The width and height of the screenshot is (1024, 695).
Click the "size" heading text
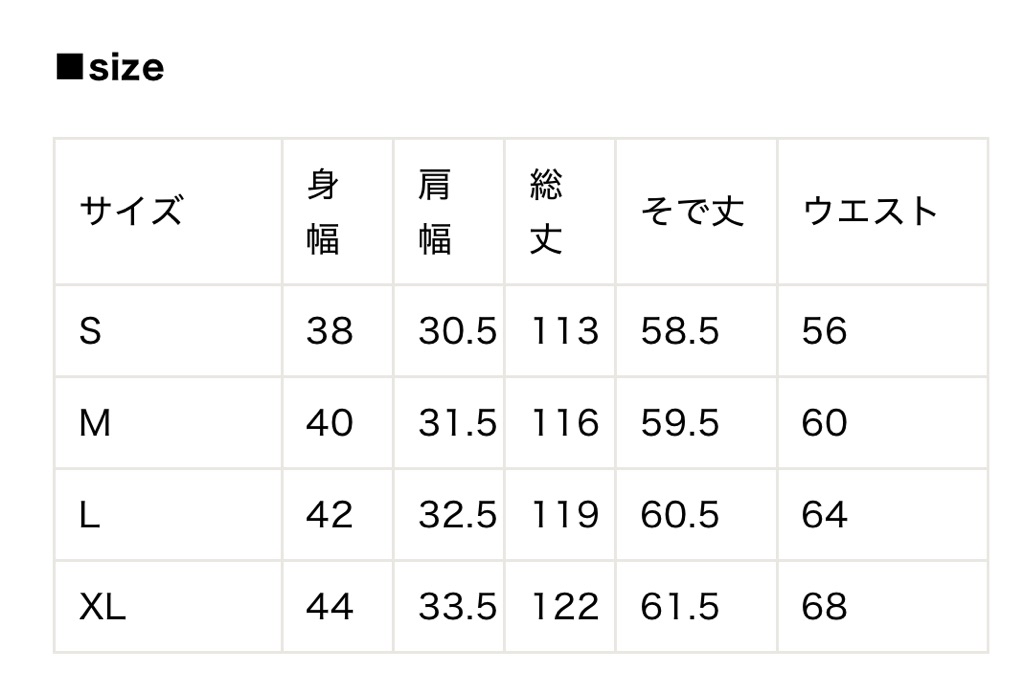click(125, 68)
